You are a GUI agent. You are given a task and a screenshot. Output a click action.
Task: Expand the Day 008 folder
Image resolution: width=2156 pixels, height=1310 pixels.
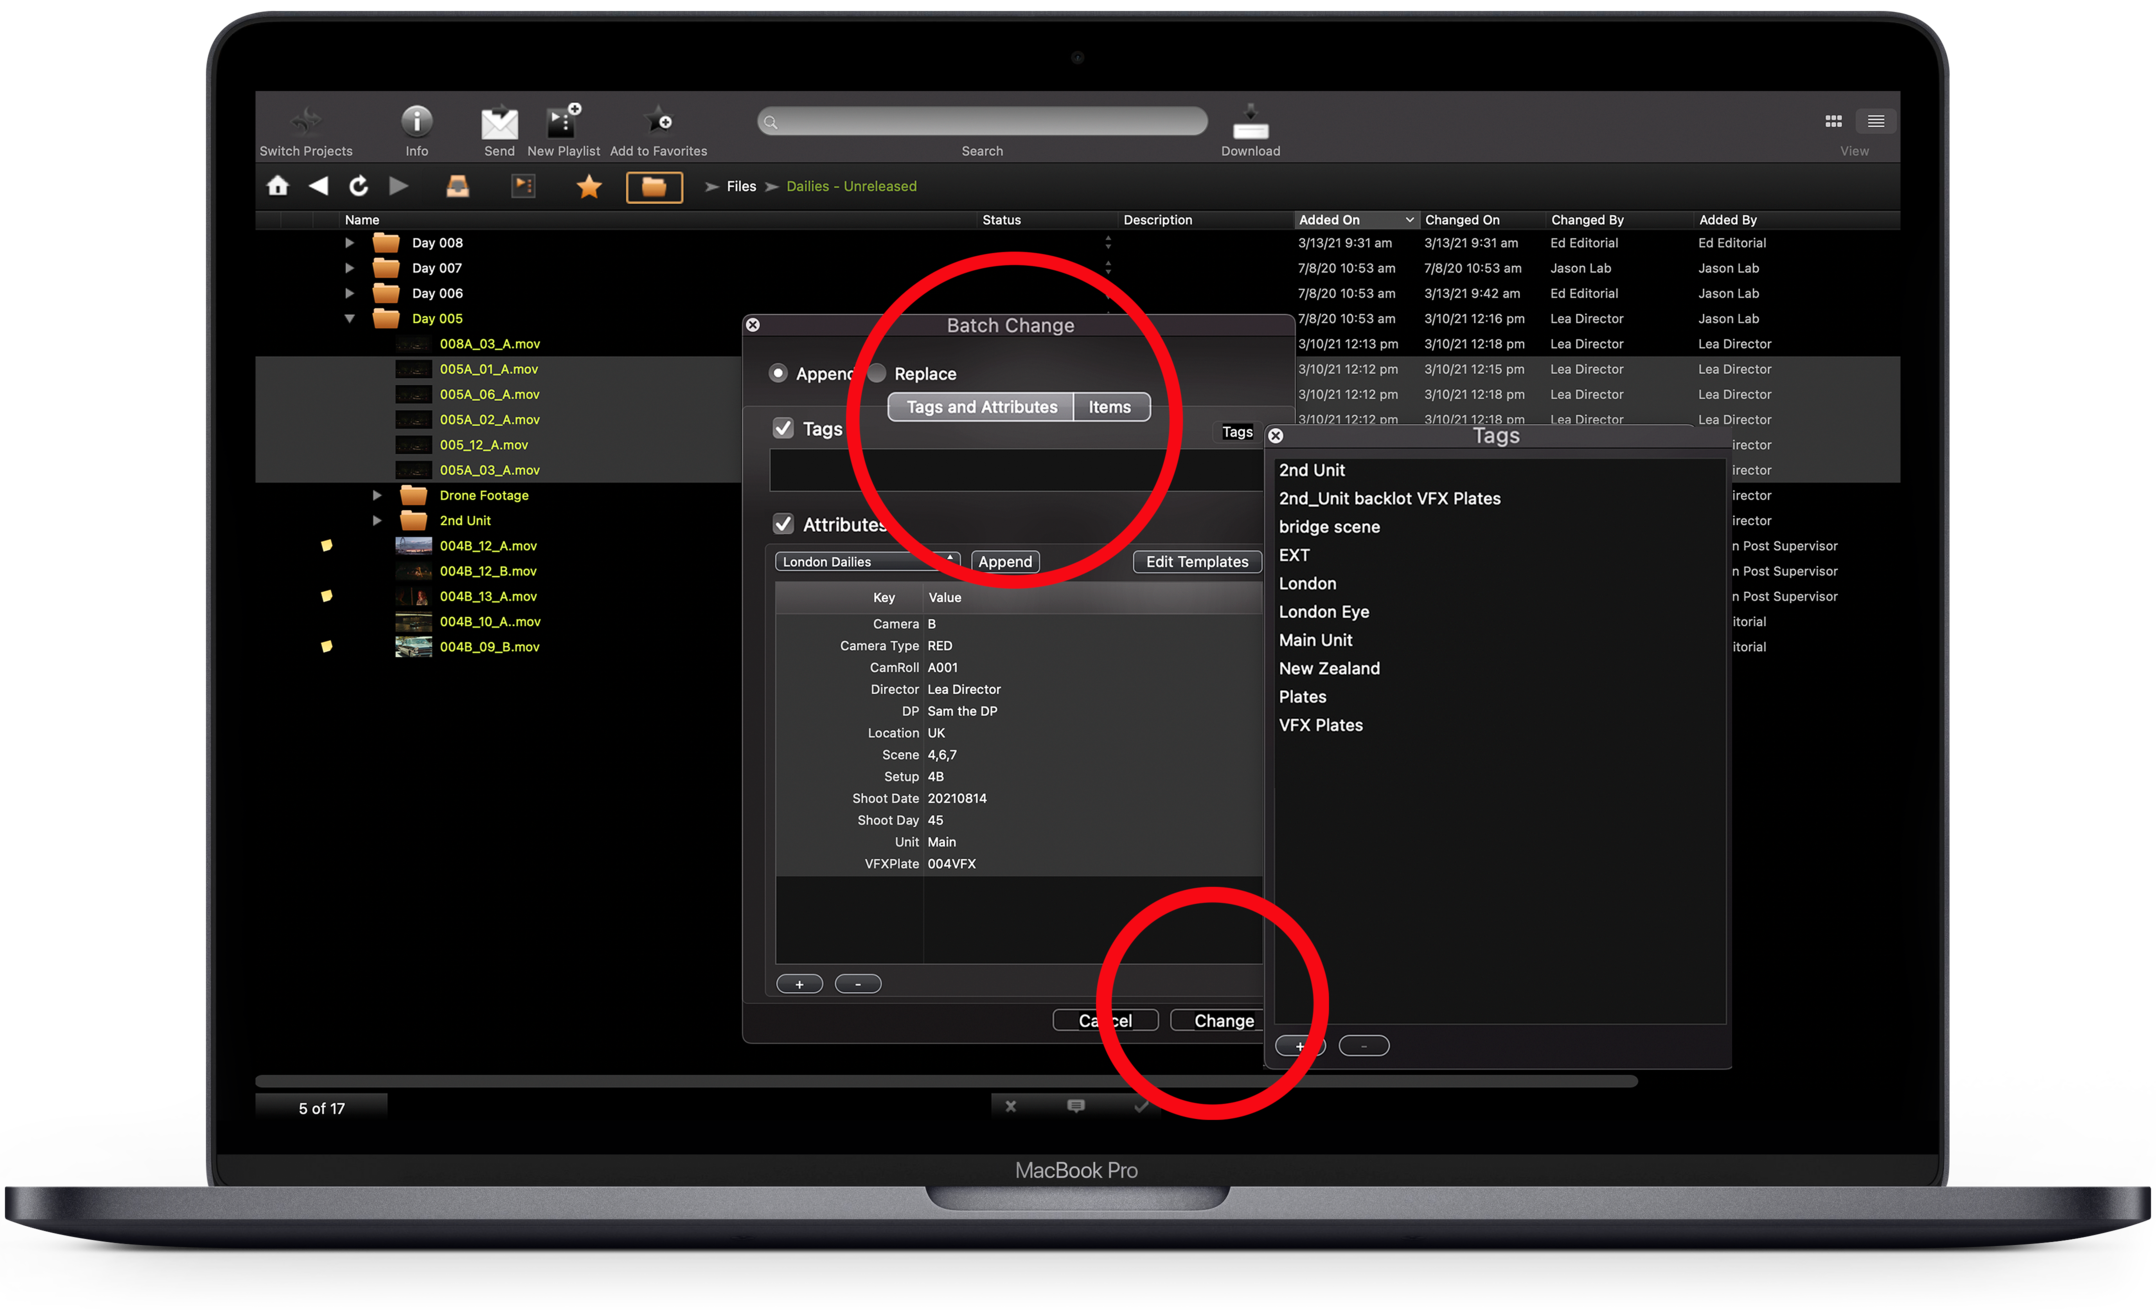pyautogui.click(x=349, y=243)
